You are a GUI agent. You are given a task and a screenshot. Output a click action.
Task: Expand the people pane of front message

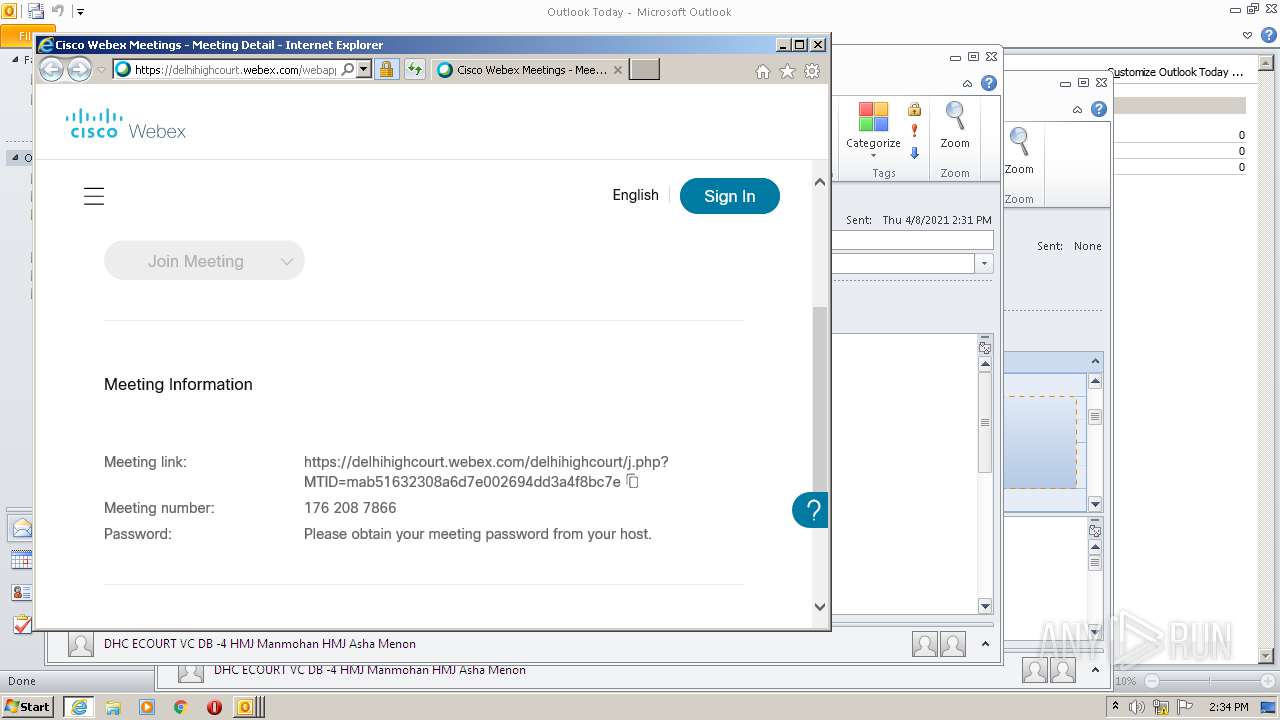tap(986, 644)
